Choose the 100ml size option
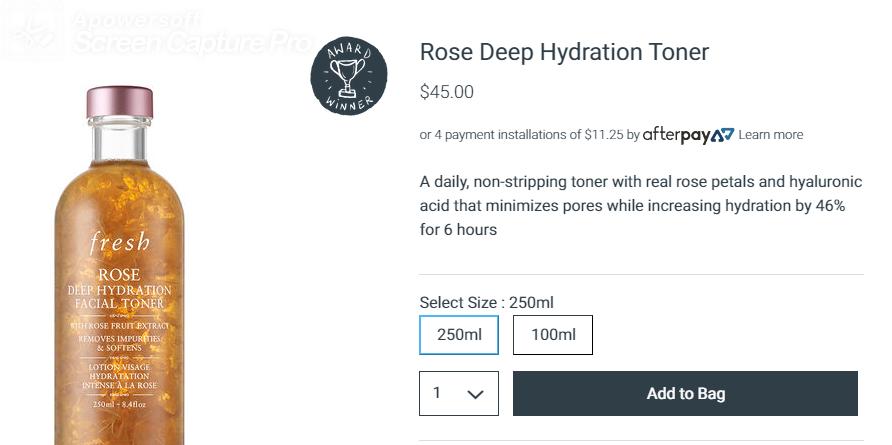This screenshot has height=445, width=892. [x=552, y=335]
